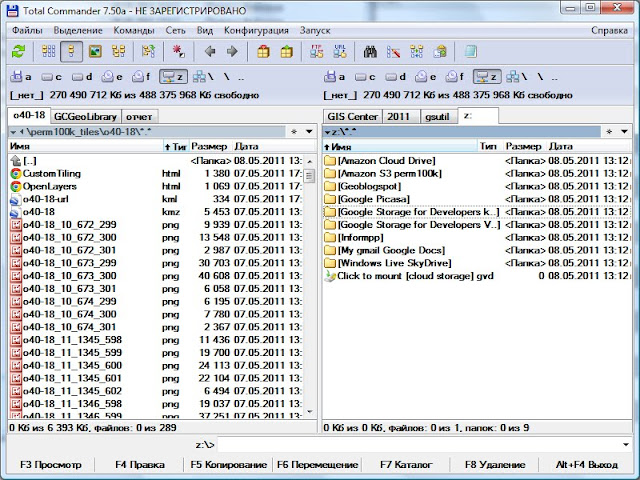Select drive e in left drive bar
Image resolution: width=640 pixels, height=480 pixels.
click(x=112, y=77)
